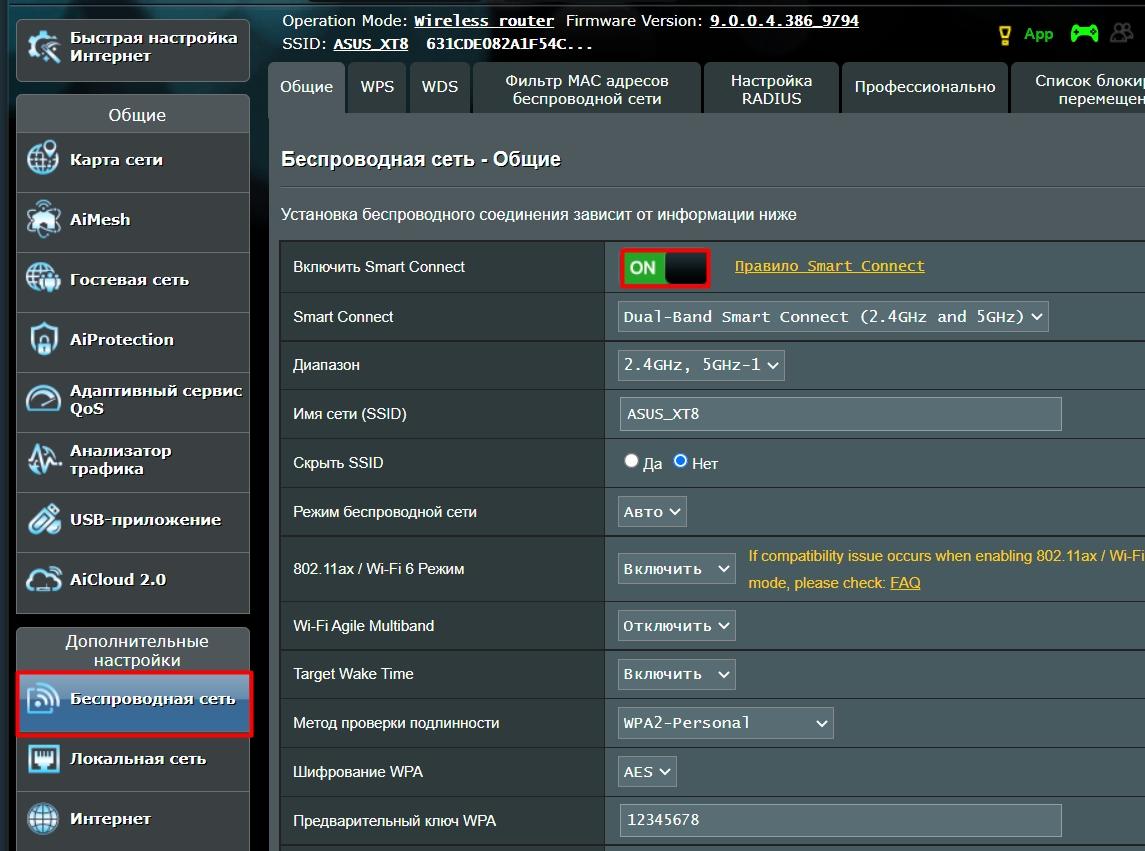Open Гостевая сеть menu item

(x=133, y=282)
